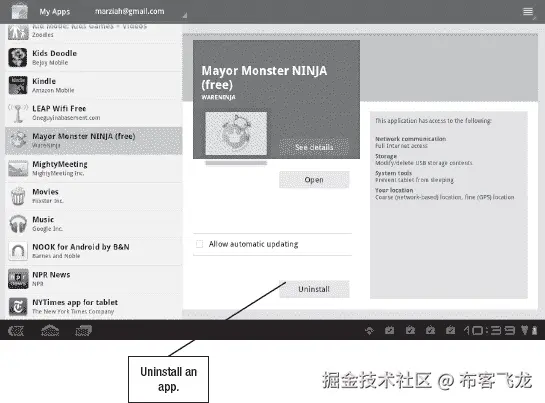Screen dimensions: 545x403
Task: Open the LEAP Wifi Free antenna icon
Action: [18, 113]
